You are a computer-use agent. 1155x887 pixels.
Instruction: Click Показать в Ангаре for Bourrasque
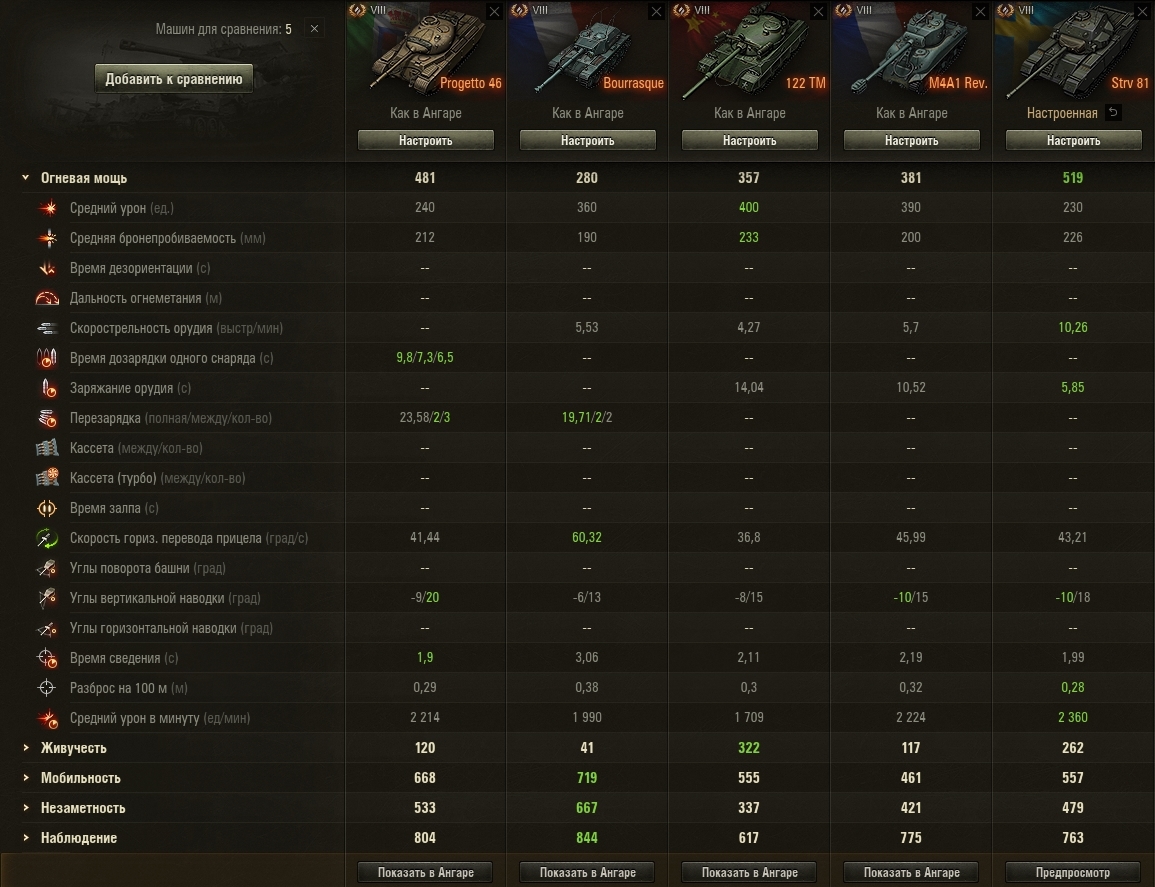pyautogui.click(x=588, y=872)
